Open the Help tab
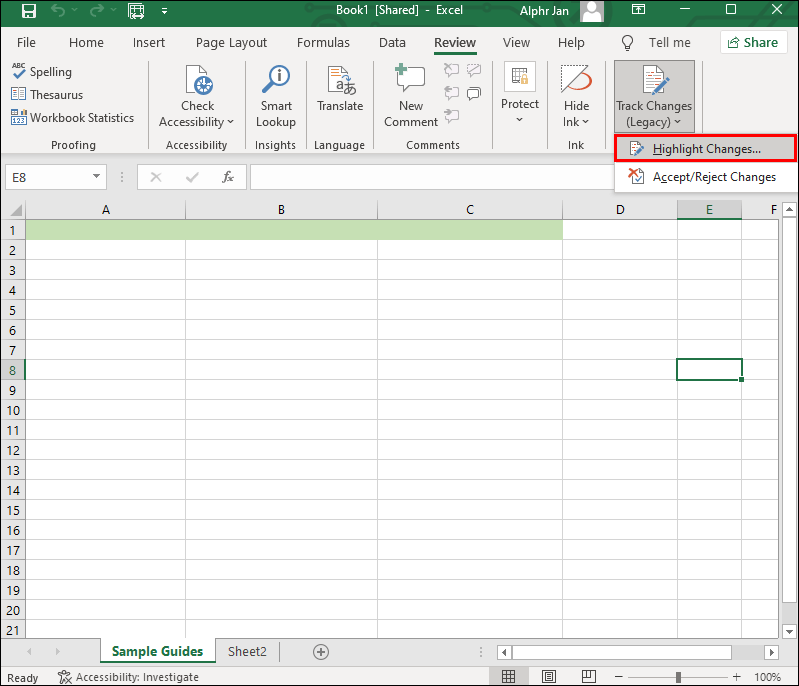The width and height of the screenshot is (799, 686). click(x=571, y=42)
